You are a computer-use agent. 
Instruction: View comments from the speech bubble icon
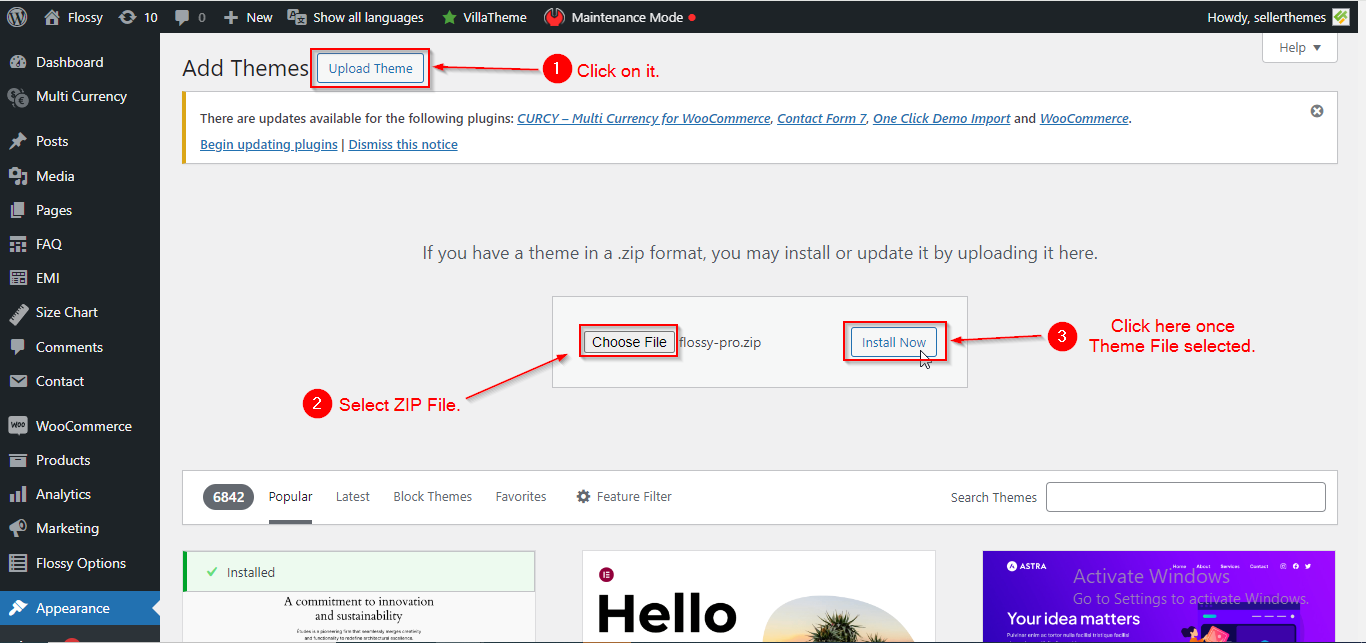pyautogui.click(x=190, y=17)
